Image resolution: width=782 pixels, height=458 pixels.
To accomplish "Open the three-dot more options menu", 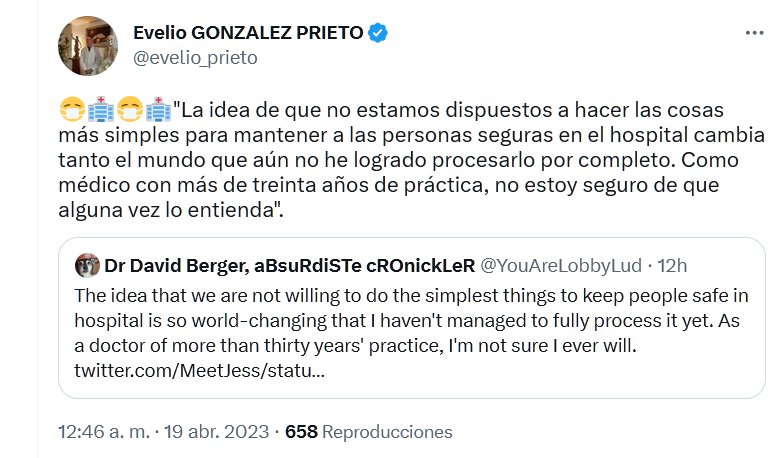I will (754, 33).
